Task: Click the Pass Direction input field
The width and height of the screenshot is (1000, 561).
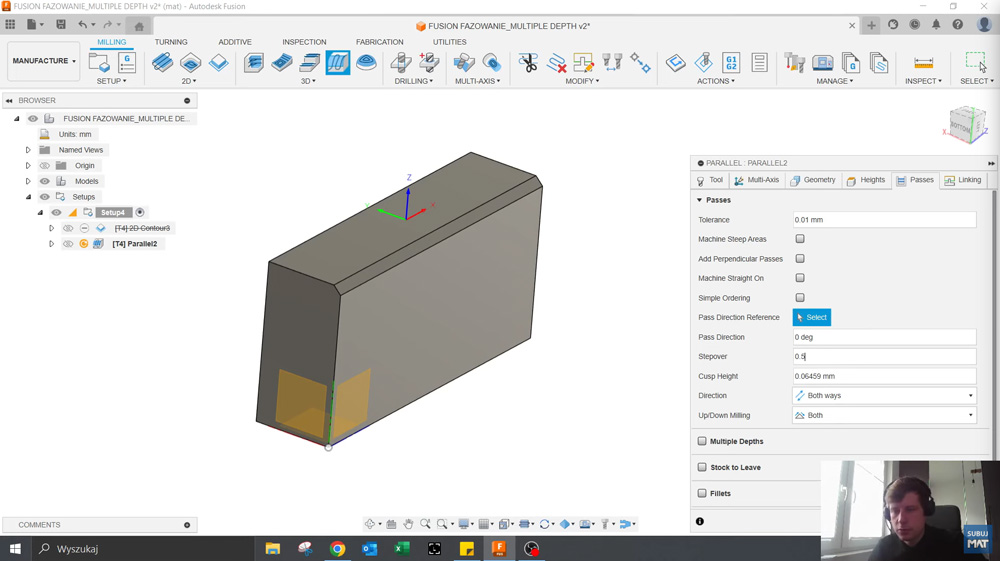Action: point(884,337)
